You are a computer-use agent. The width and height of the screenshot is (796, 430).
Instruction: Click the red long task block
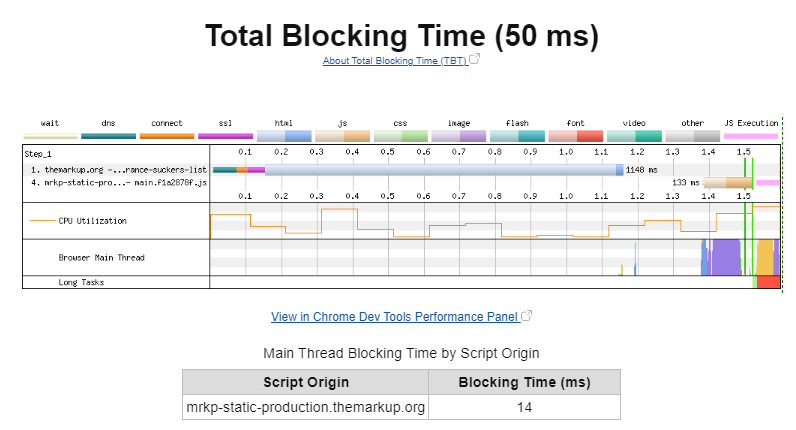768,282
